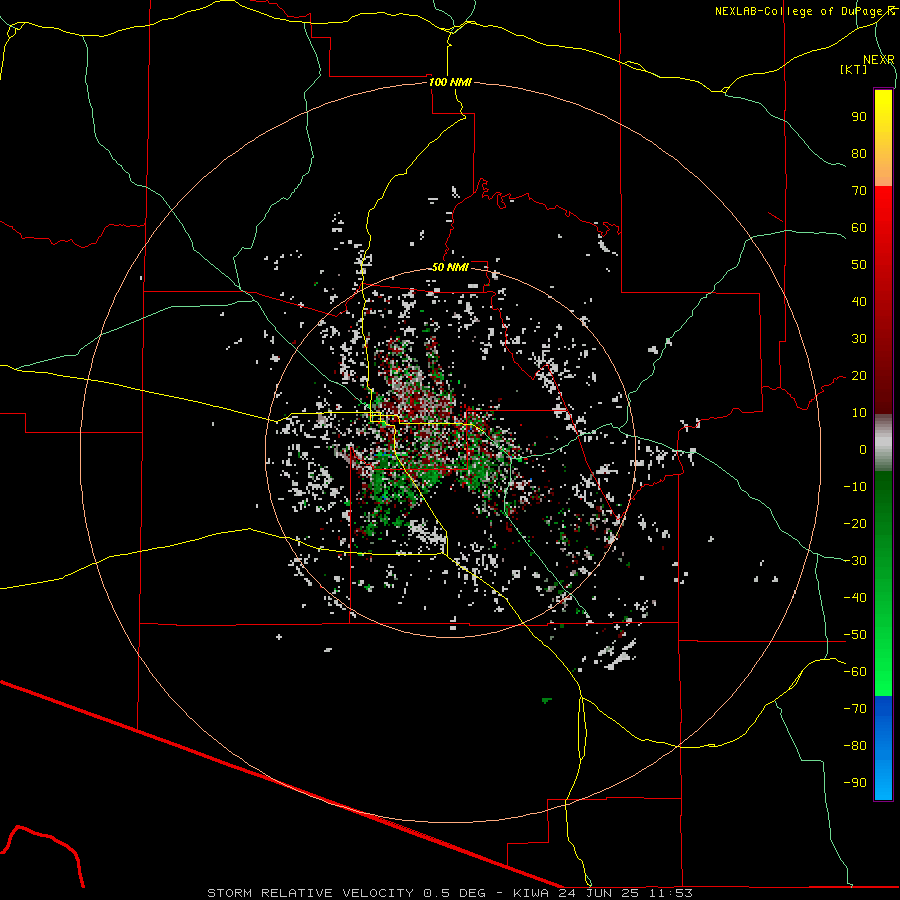Image resolution: width=900 pixels, height=900 pixels.
Task: Click the -40 value on velocity scale
Action: click(855, 598)
